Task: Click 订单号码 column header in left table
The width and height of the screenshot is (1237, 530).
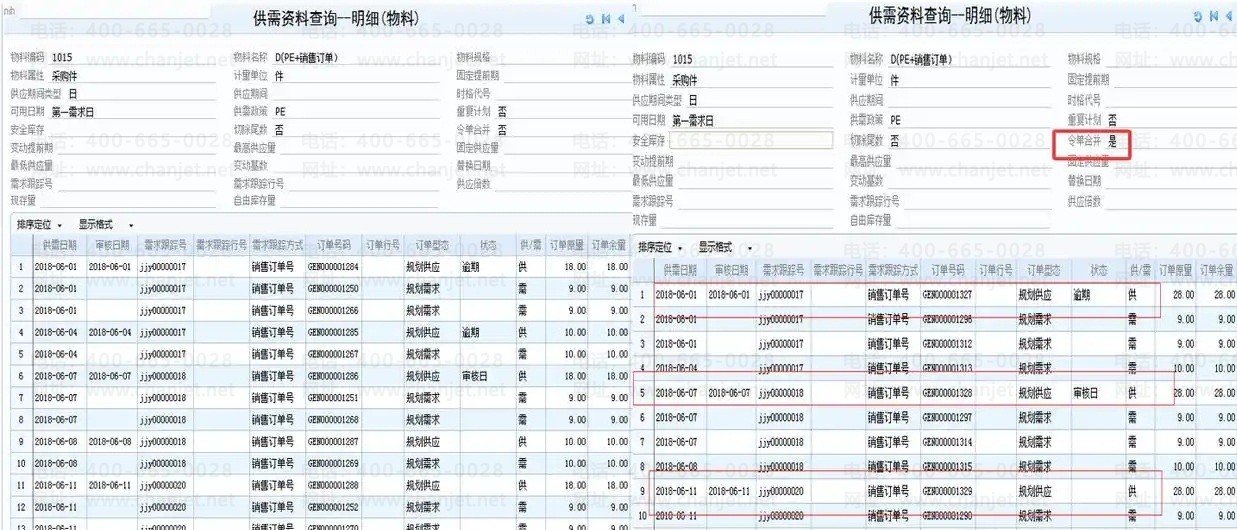Action: tap(333, 244)
